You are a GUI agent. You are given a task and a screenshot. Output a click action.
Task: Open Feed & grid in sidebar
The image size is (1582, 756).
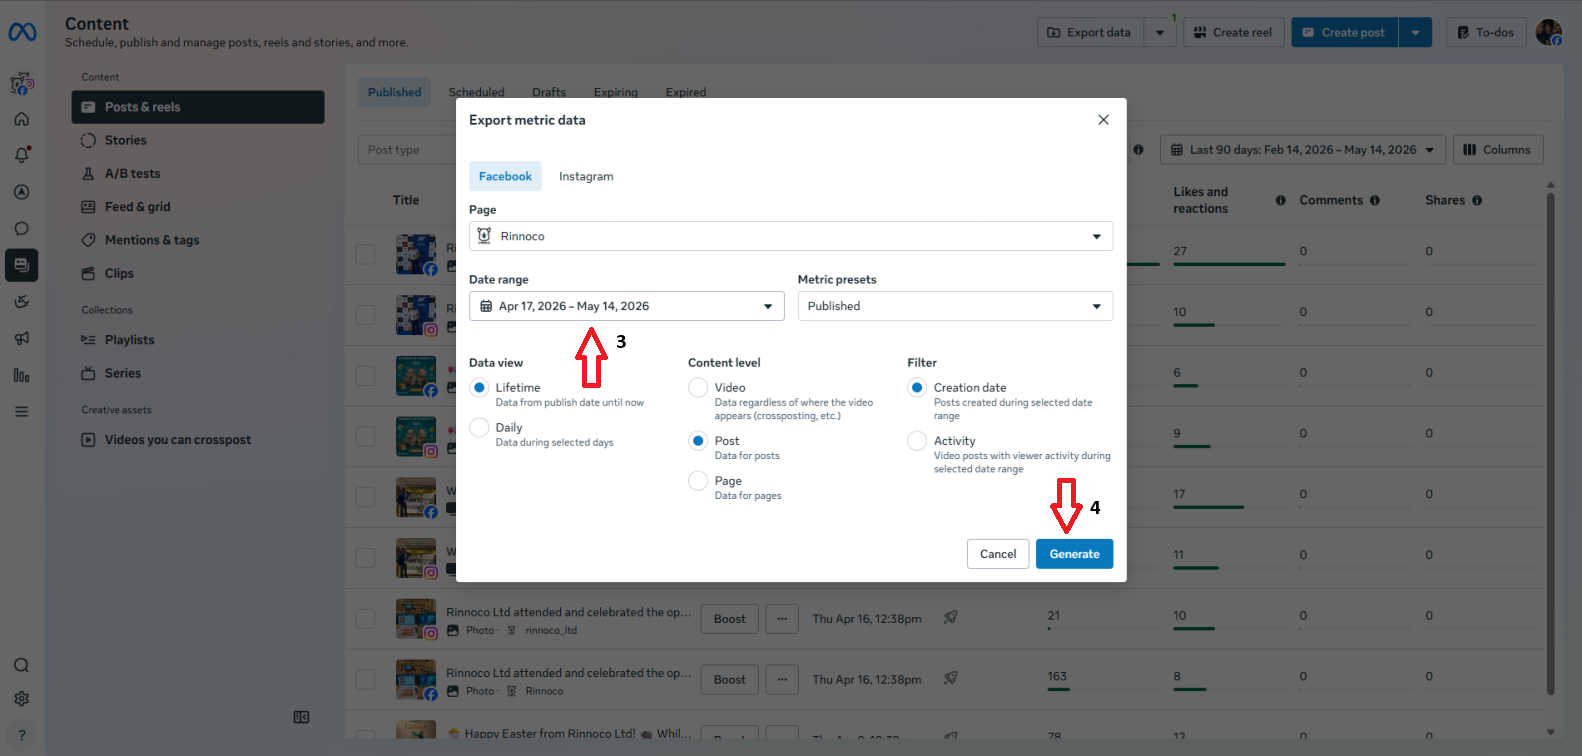click(198, 207)
